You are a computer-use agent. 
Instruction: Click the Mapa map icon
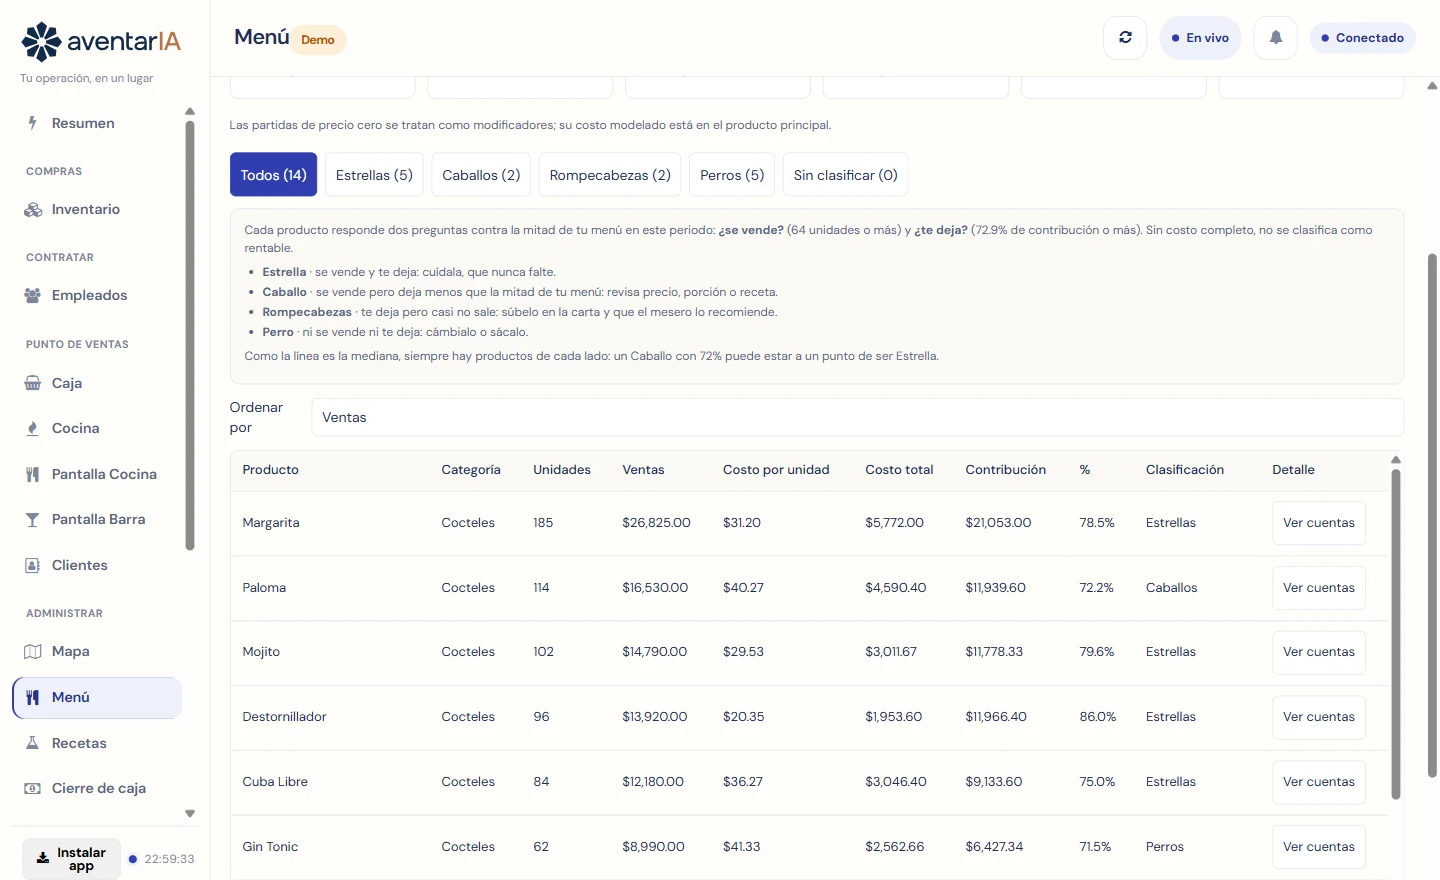[33, 651]
